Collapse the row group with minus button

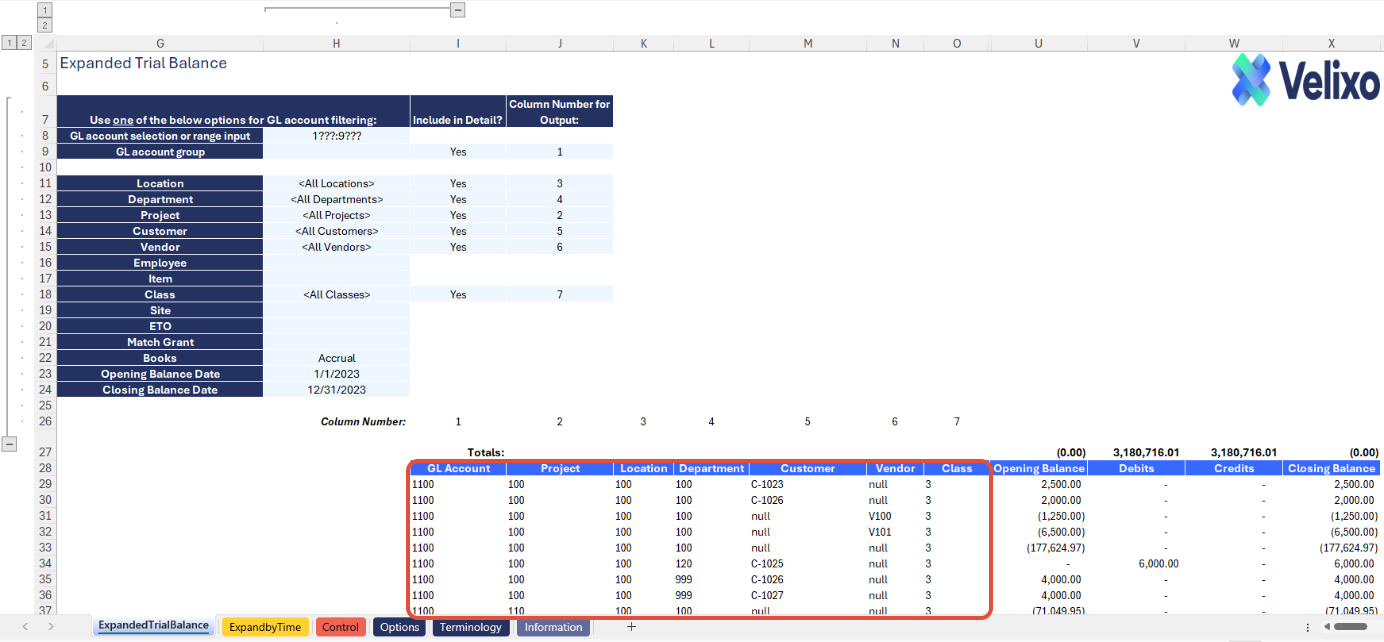(x=9, y=443)
